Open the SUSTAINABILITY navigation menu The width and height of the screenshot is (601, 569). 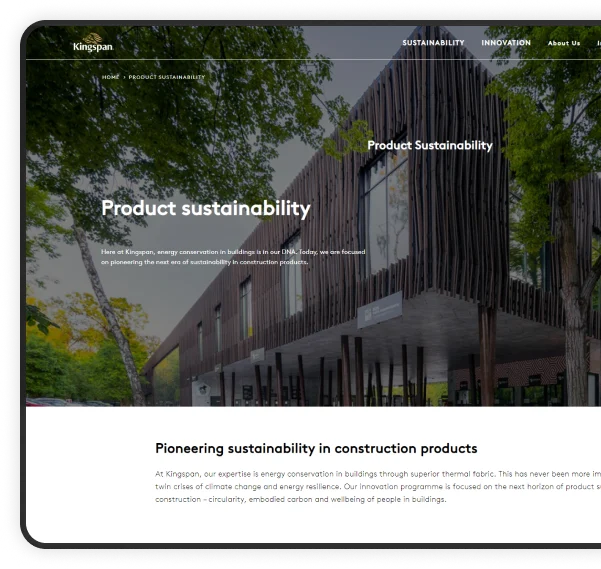pyautogui.click(x=433, y=43)
